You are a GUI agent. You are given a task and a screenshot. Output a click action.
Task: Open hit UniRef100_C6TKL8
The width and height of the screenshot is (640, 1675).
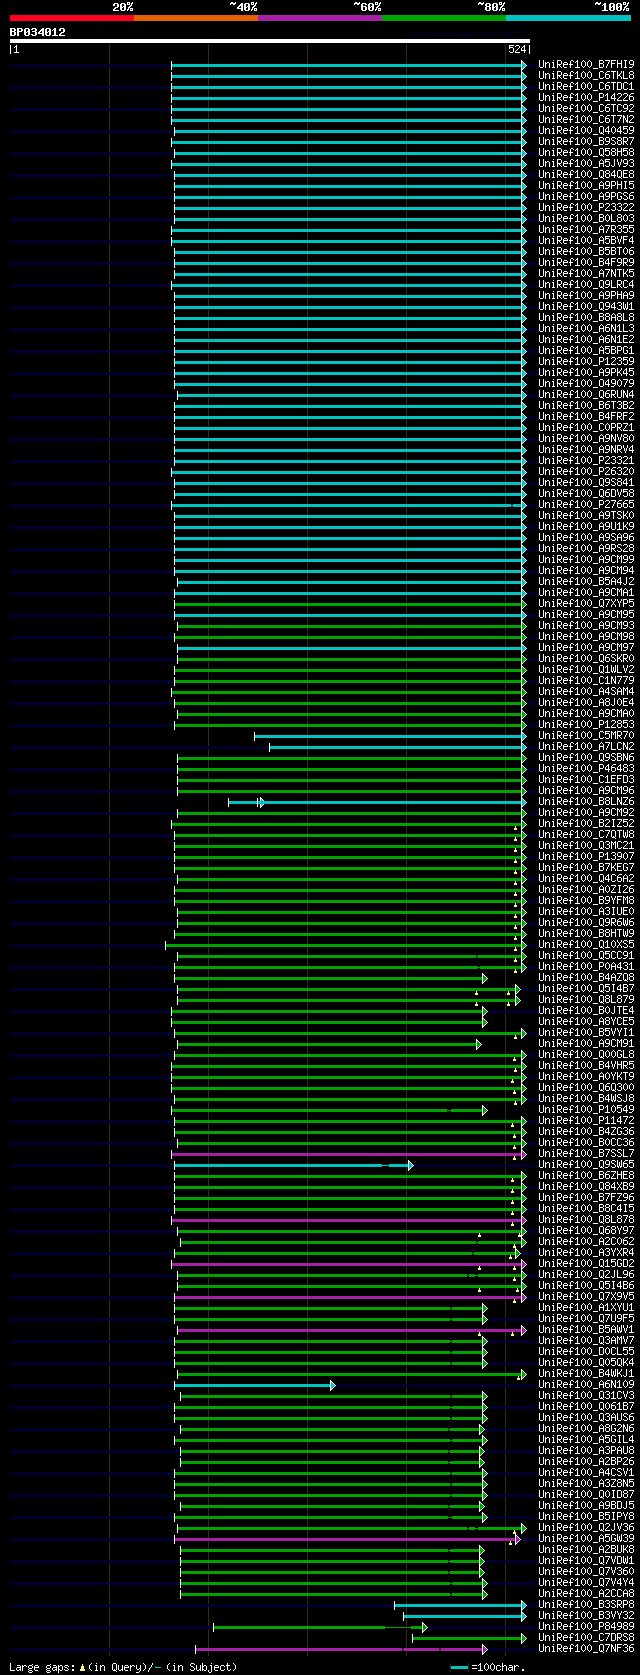coord(586,75)
